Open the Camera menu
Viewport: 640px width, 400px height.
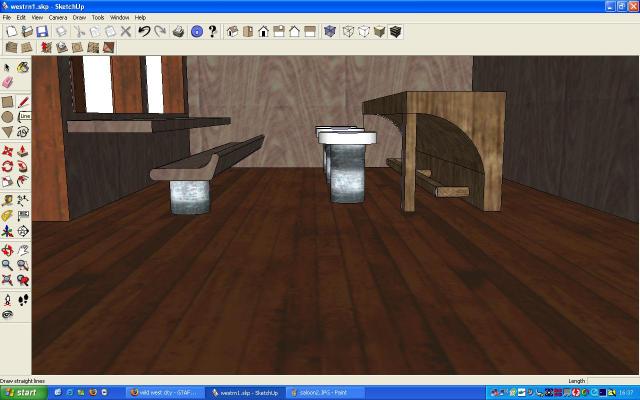click(58, 17)
